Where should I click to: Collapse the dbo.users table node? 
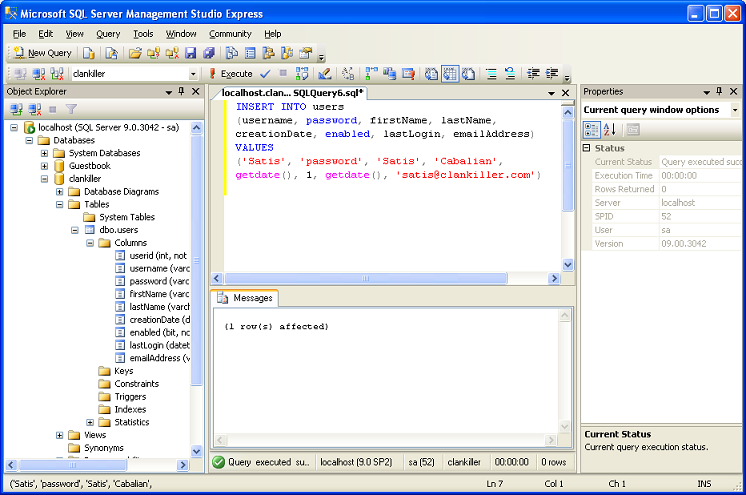[x=75, y=230]
